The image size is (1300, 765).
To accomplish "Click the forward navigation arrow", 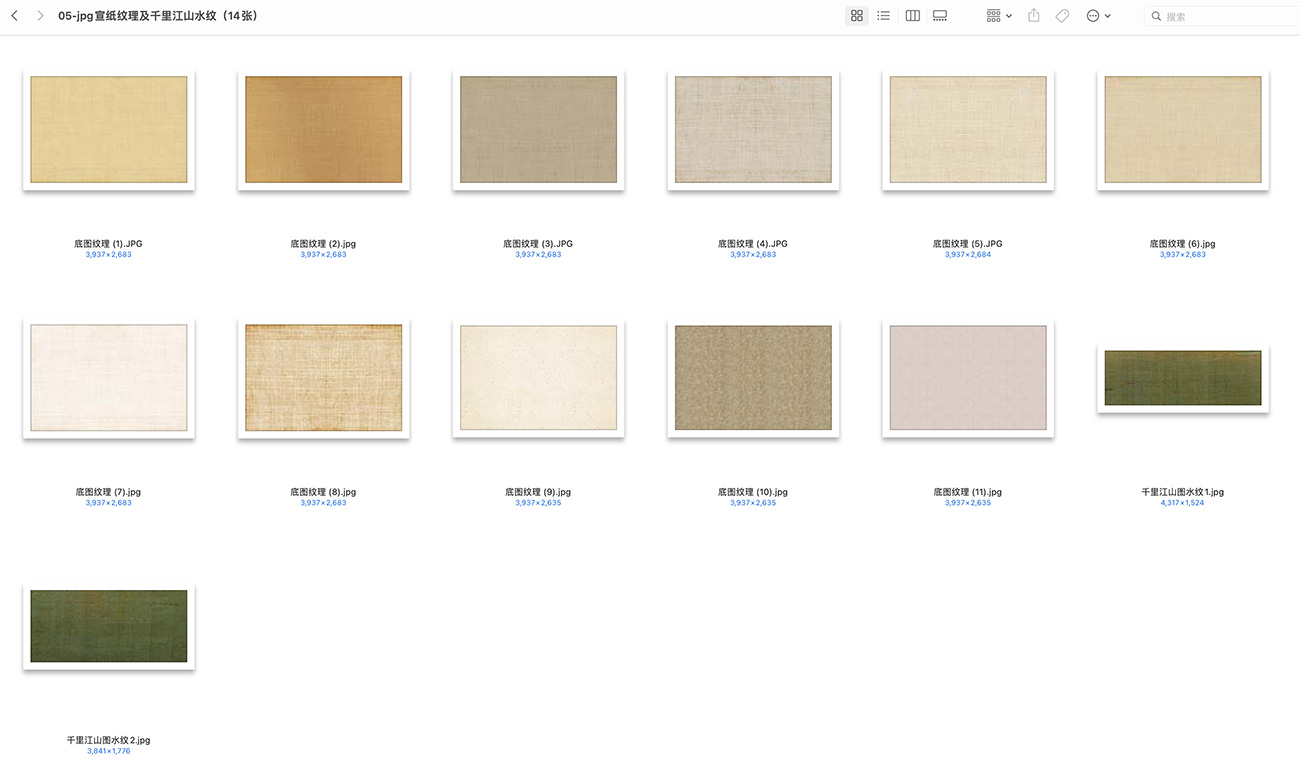I will (x=40, y=16).
